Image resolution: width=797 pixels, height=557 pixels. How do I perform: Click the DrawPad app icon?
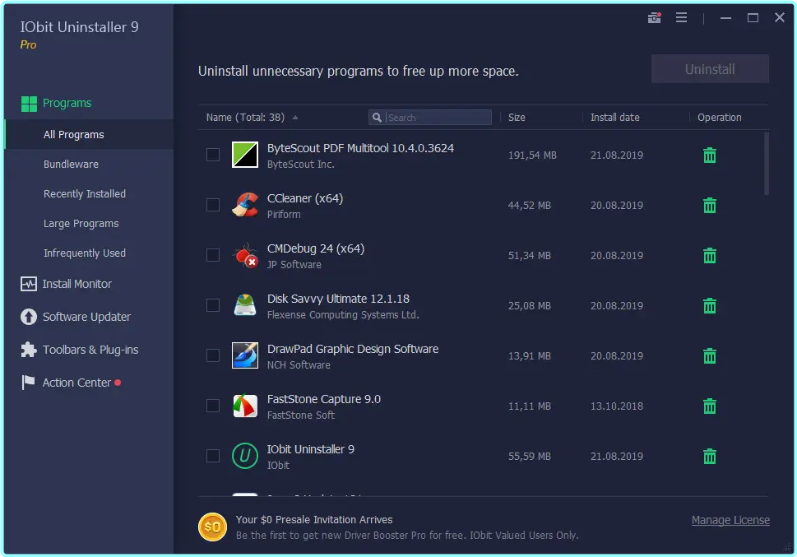[x=245, y=355]
